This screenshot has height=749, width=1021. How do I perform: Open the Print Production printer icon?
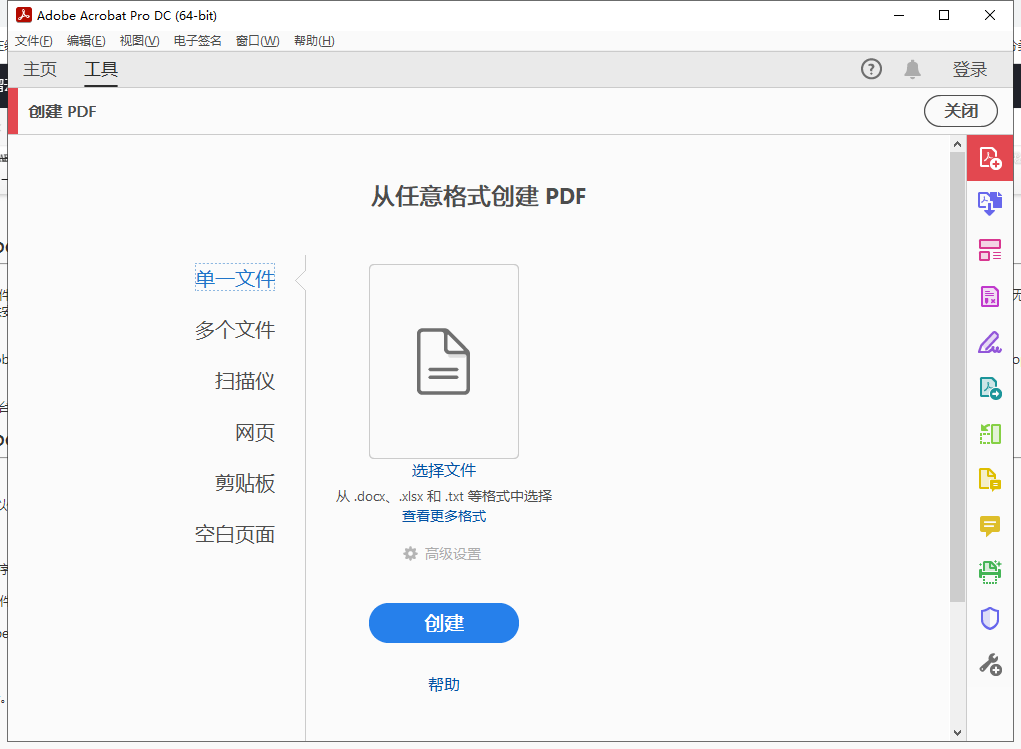(x=989, y=571)
